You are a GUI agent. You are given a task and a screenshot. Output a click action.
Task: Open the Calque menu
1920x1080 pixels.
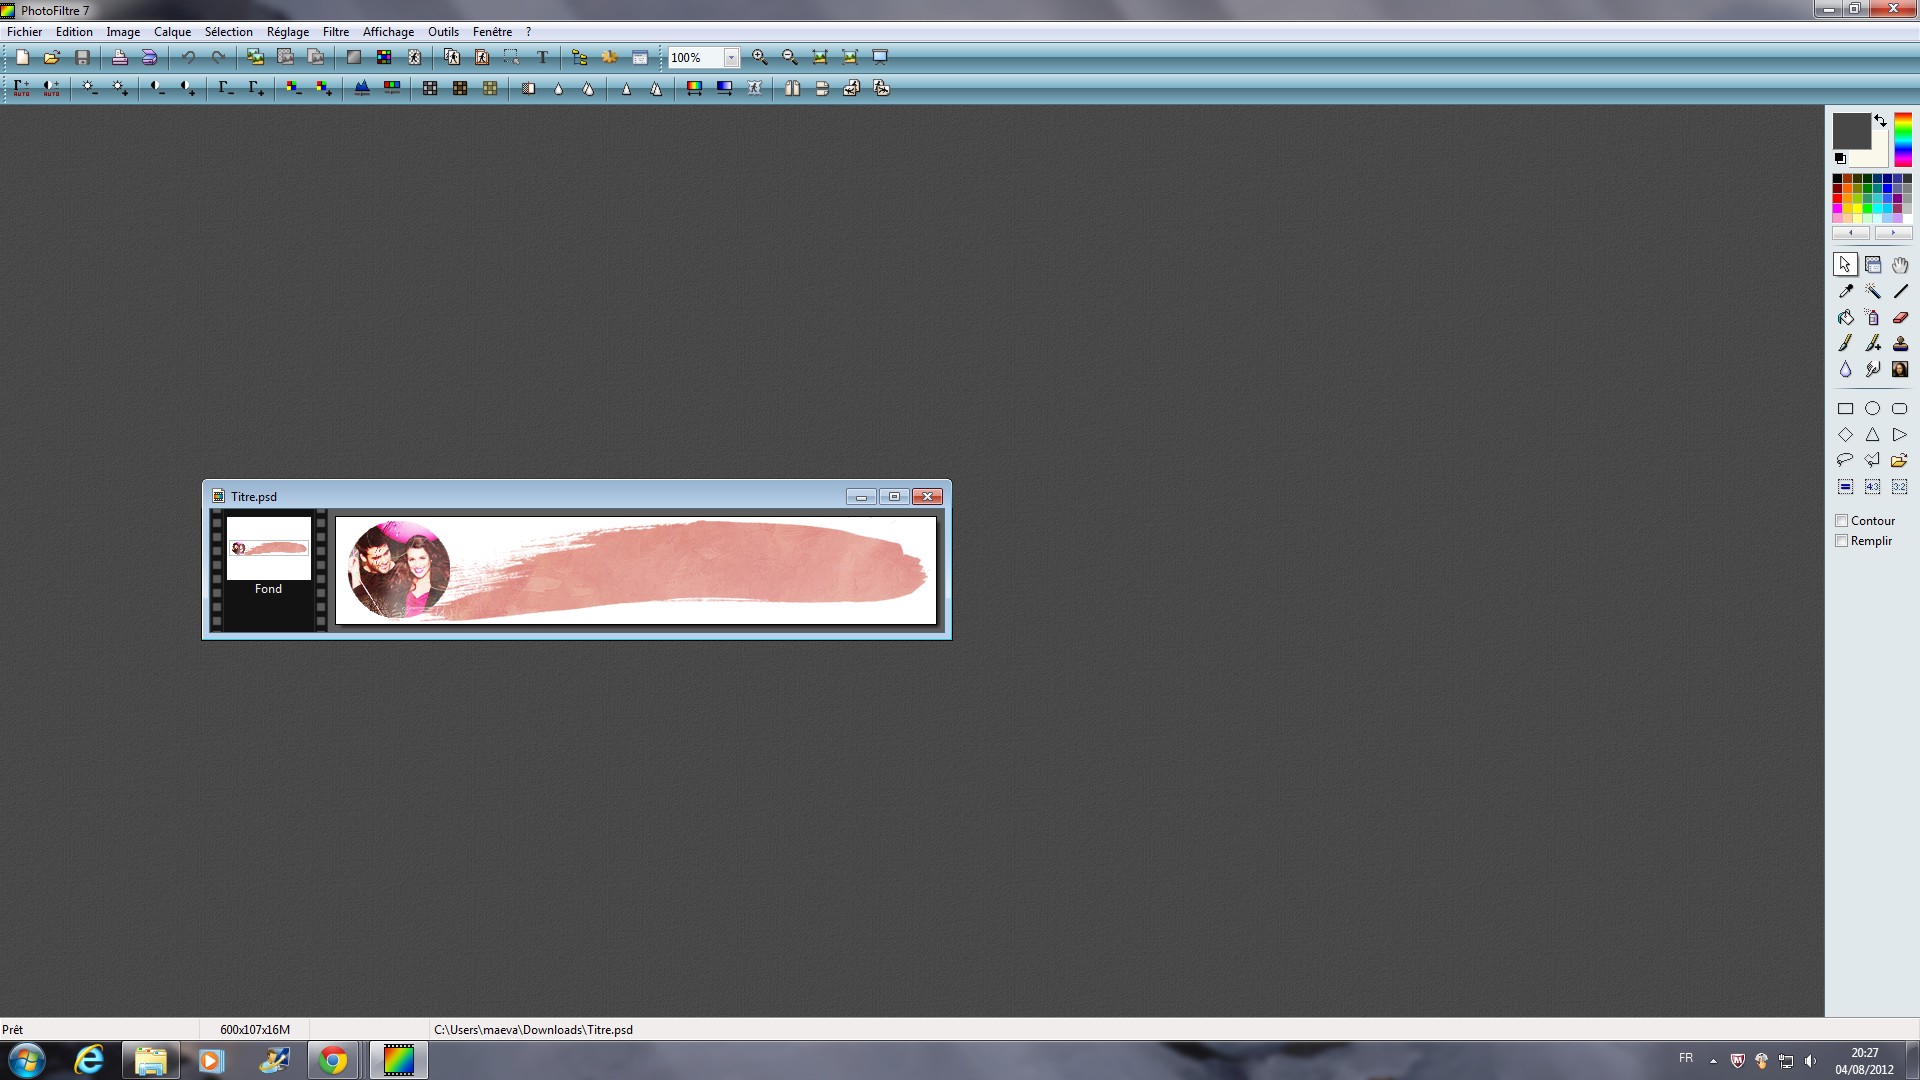click(x=172, y=31)
